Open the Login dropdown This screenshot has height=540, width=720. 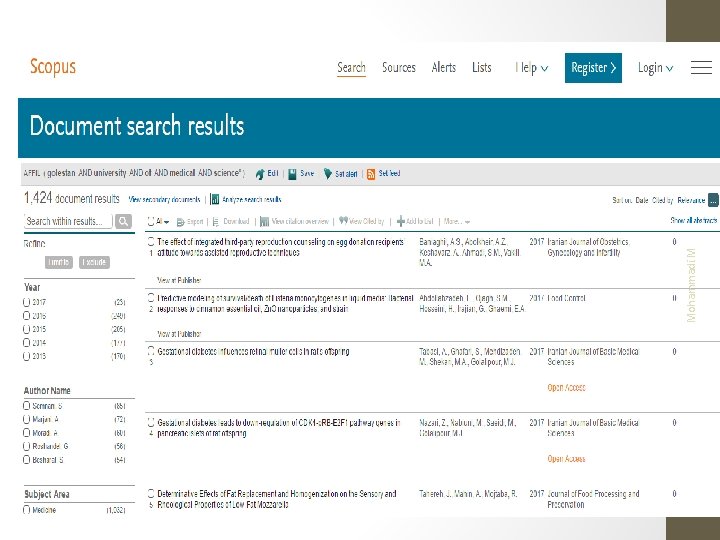[655, 68]
